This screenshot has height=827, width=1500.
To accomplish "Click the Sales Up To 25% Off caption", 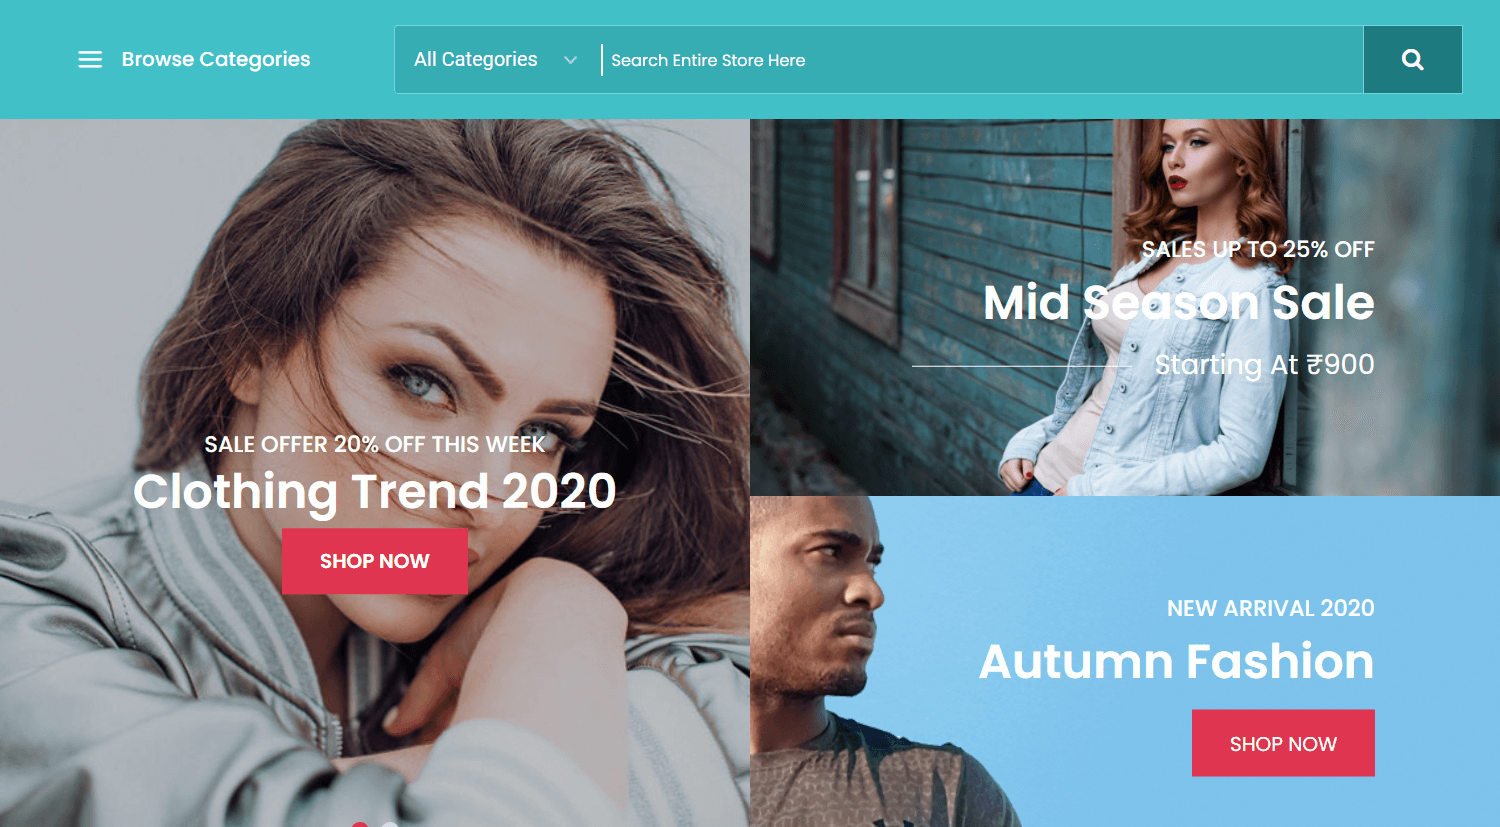I will (x=1258, y=250).
